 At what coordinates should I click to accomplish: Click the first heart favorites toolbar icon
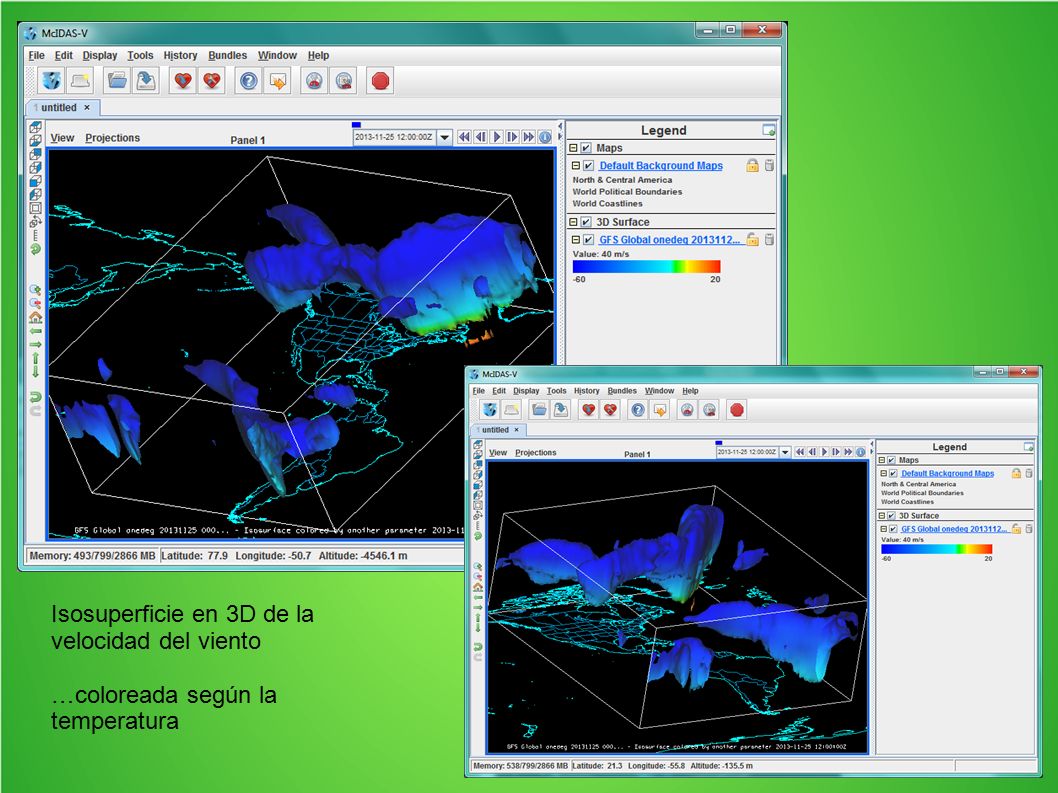[x=183, y=82]
